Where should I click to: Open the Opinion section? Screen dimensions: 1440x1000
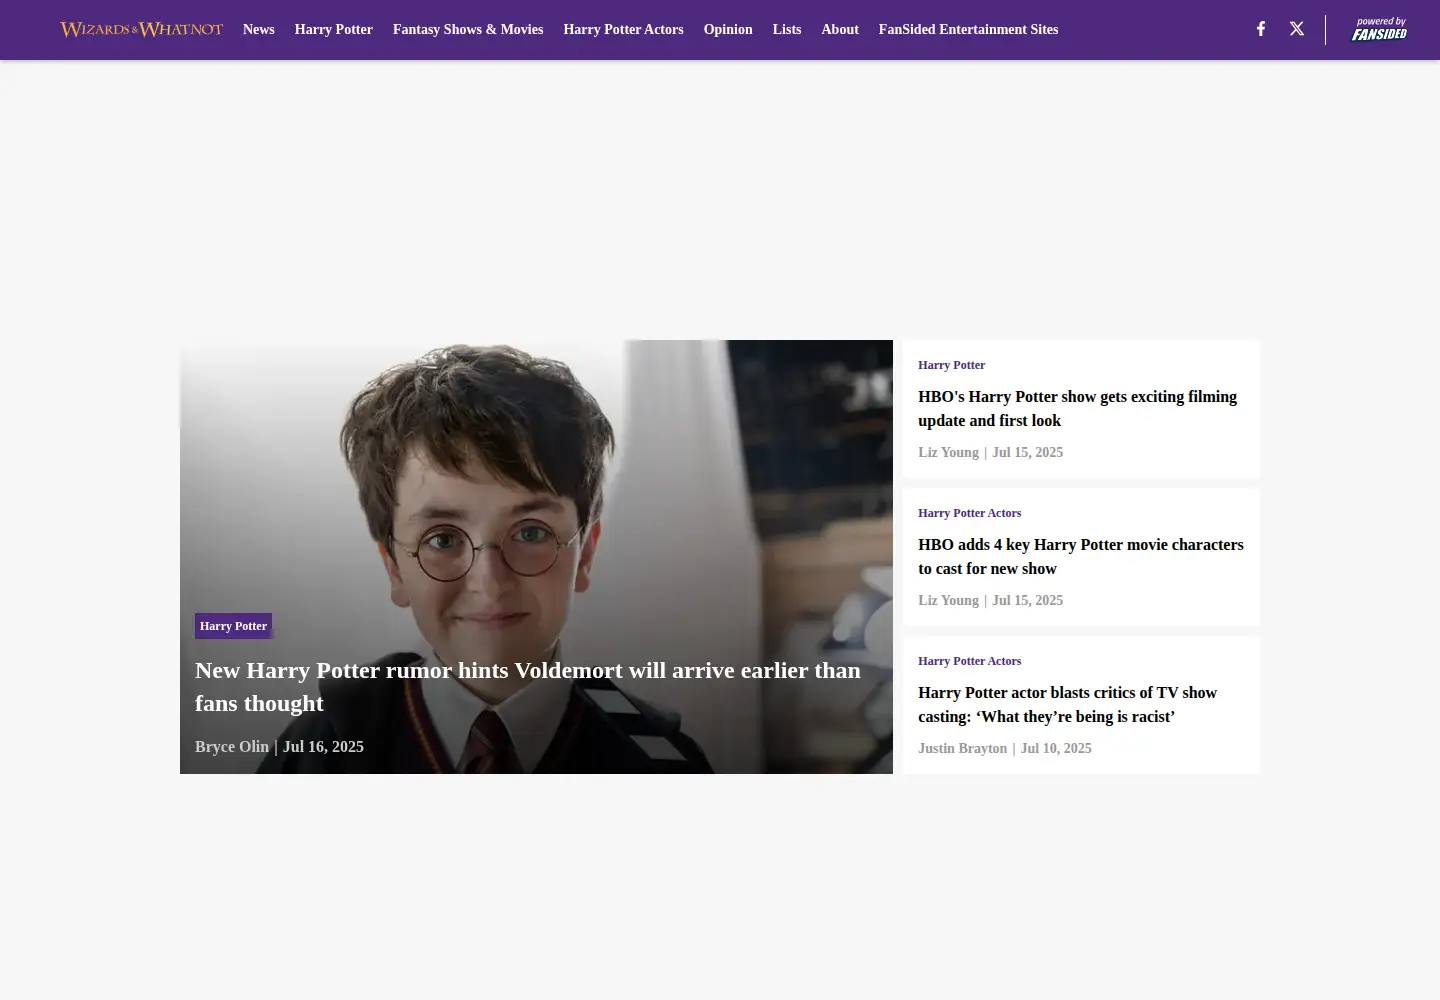click(728, 30)
